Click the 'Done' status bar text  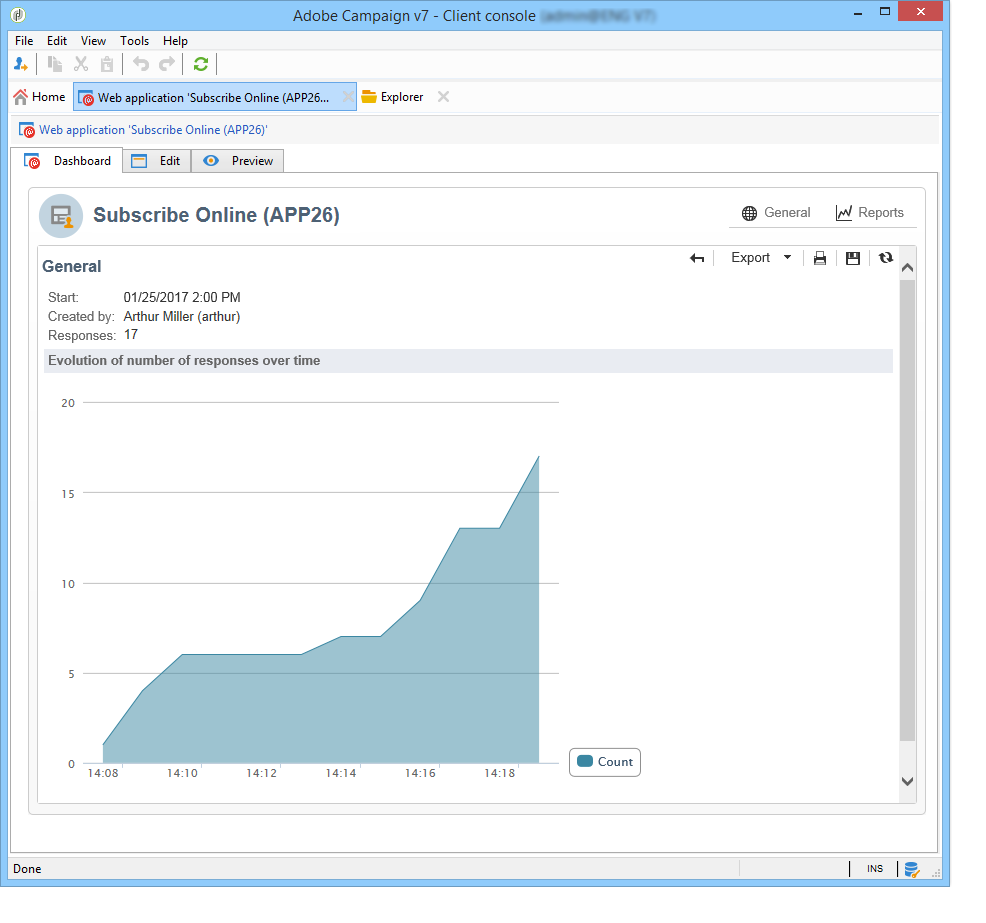[27, 869]
